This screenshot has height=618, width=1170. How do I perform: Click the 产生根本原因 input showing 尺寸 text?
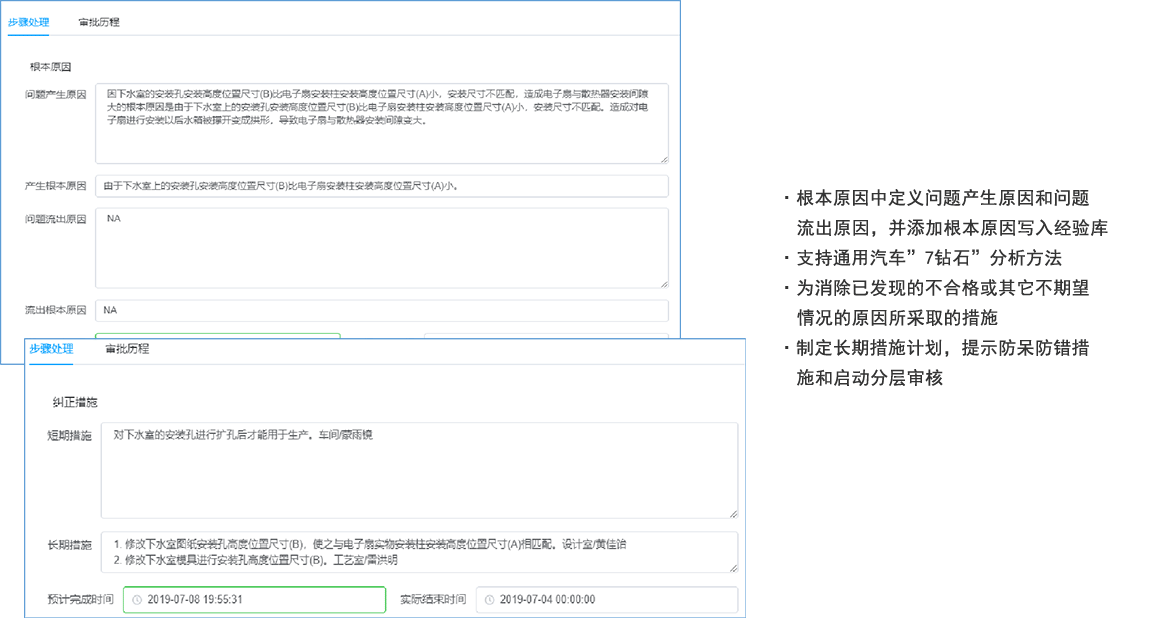(x=380, y=186)
